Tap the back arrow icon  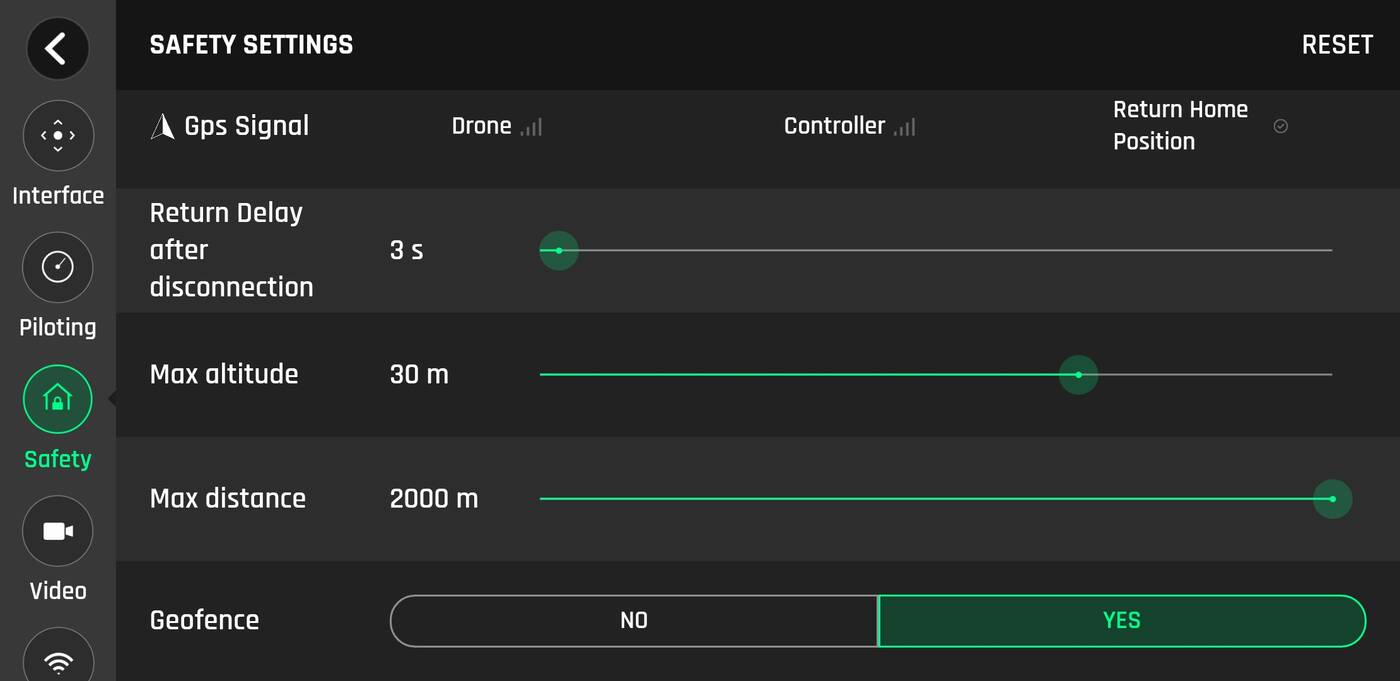[x=57, y=48]
